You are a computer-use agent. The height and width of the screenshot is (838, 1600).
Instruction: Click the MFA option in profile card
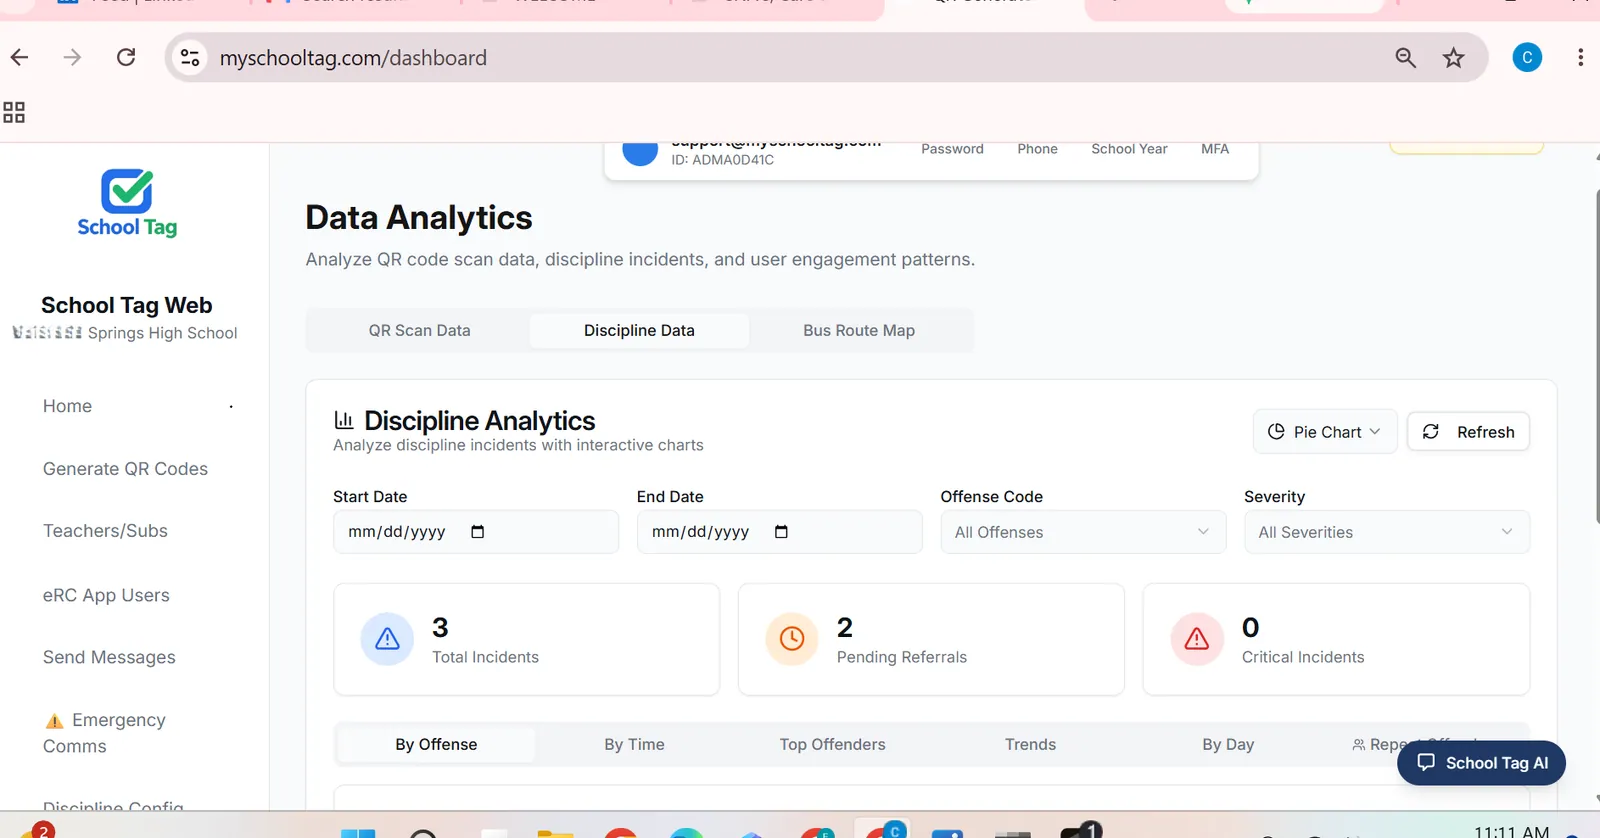coord(1215,149)
